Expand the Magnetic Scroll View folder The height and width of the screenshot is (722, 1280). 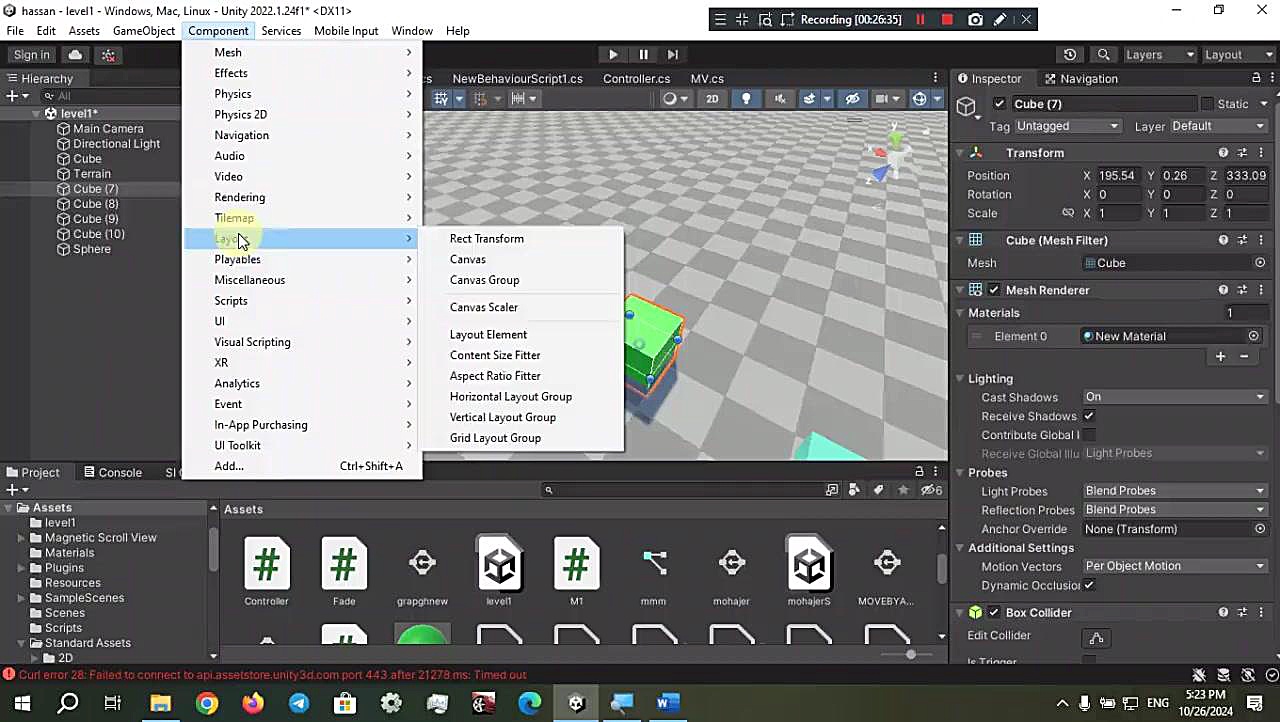click(x=22, y=538)
